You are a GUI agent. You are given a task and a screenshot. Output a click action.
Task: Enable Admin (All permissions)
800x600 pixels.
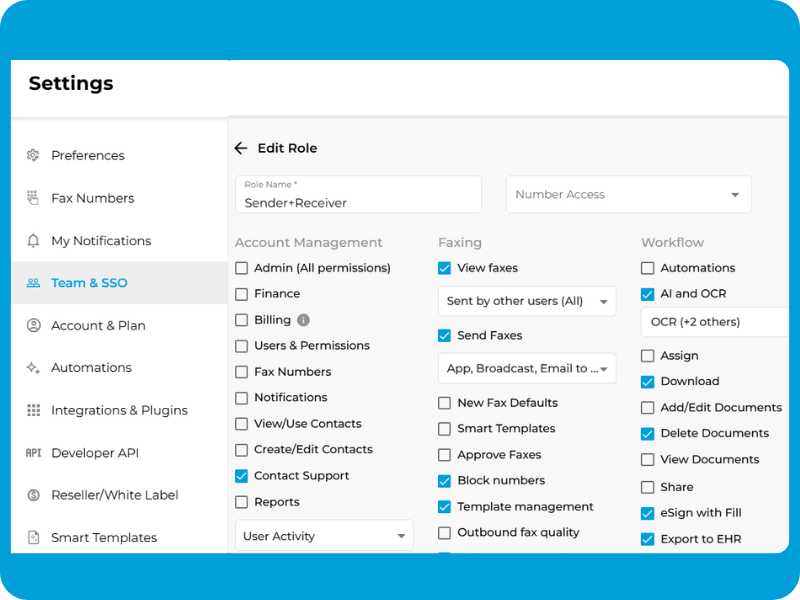click(x=241, y=267)
